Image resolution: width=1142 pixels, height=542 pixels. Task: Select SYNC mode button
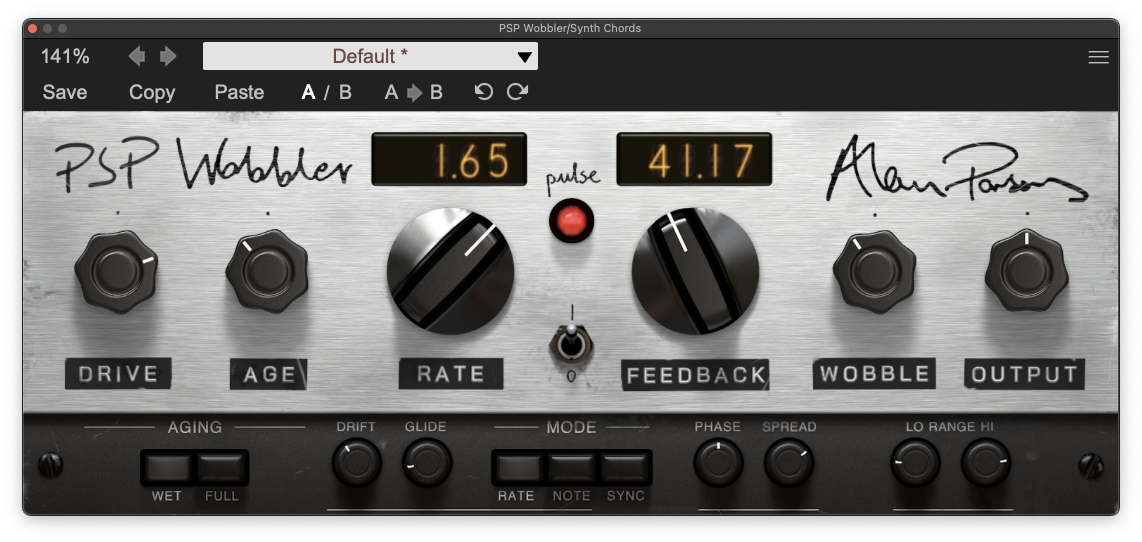(x=626, y=468)
